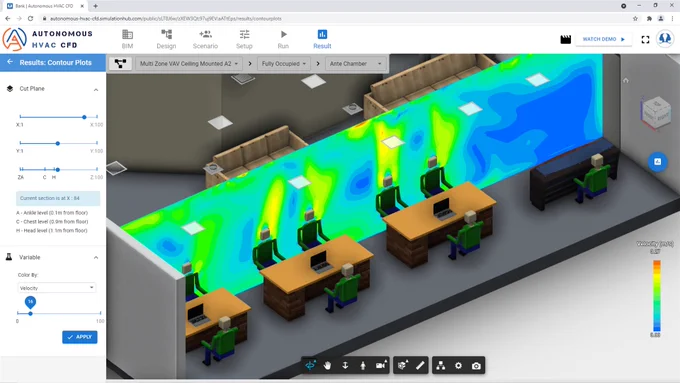Open Multi Zone VAV Ceiling Mounted A2 dropdown
The image size is (680, 383).
point(189,63)
